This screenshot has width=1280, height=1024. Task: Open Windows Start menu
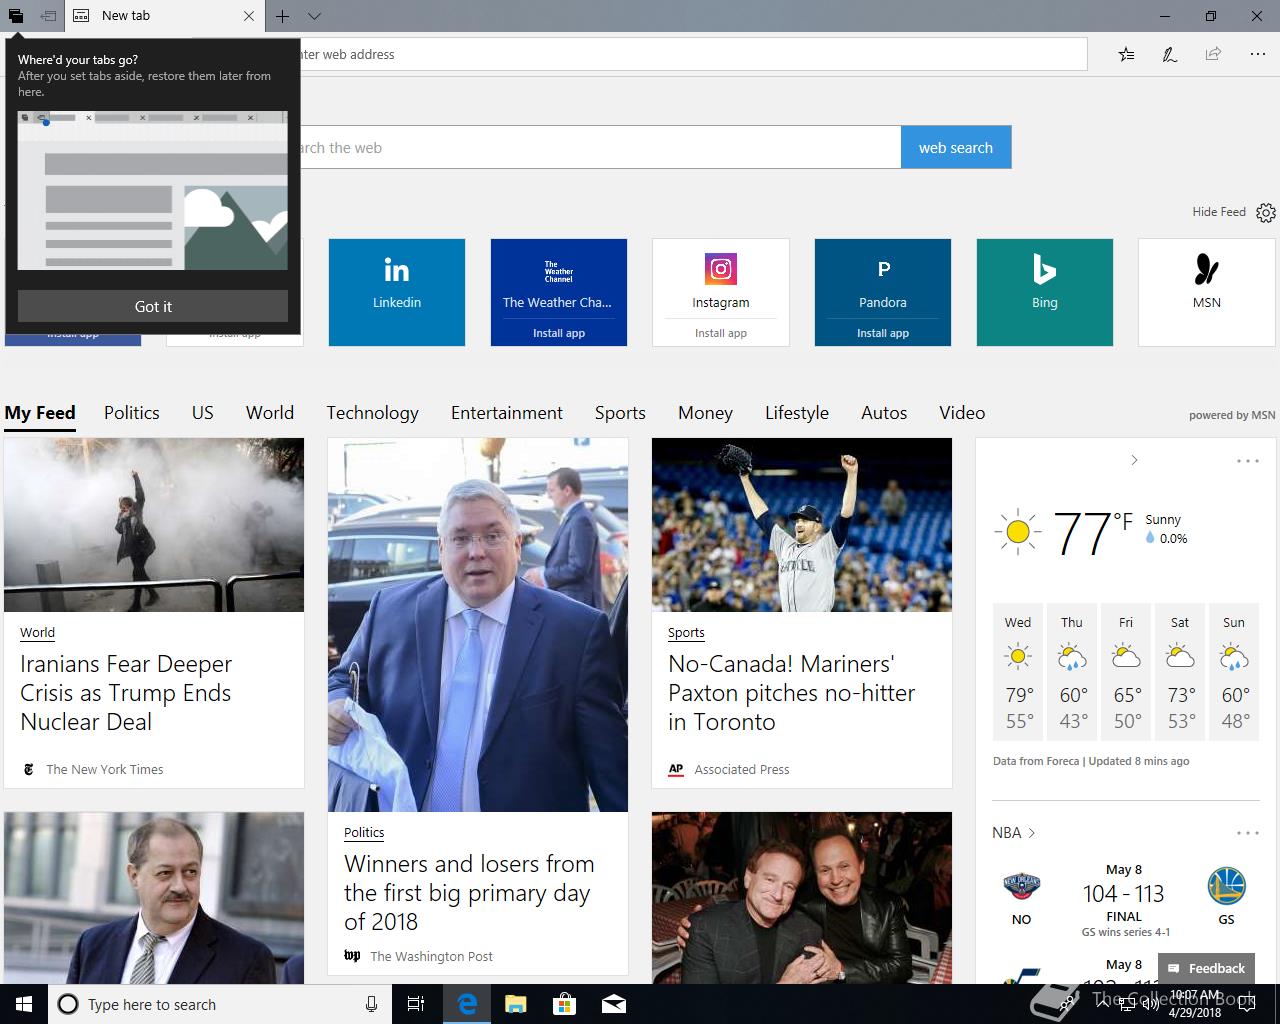coord(24,1004)
